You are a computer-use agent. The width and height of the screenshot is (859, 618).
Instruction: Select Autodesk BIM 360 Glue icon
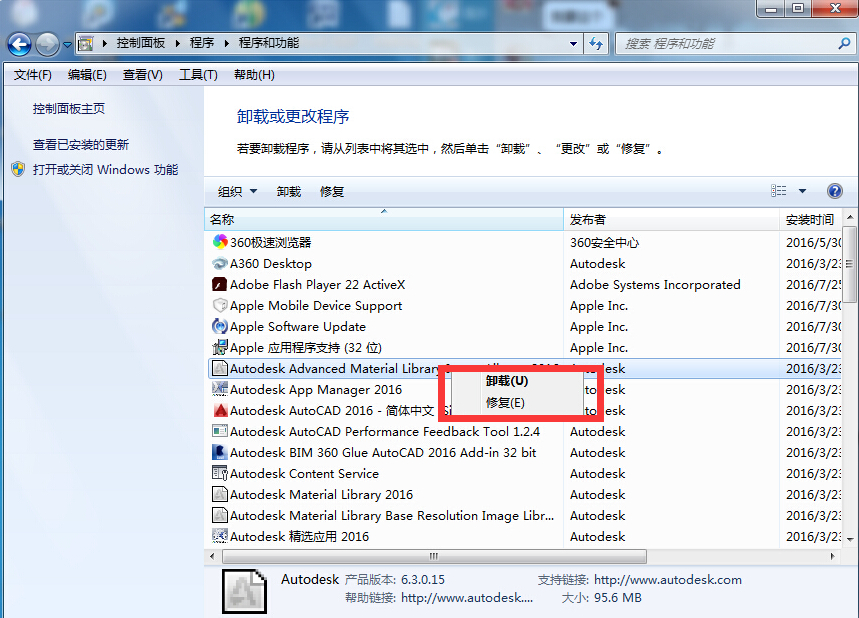point(220,452)
